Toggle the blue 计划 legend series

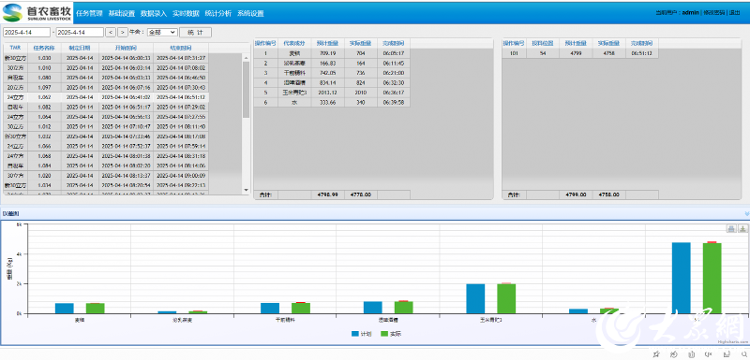[363, 334]
